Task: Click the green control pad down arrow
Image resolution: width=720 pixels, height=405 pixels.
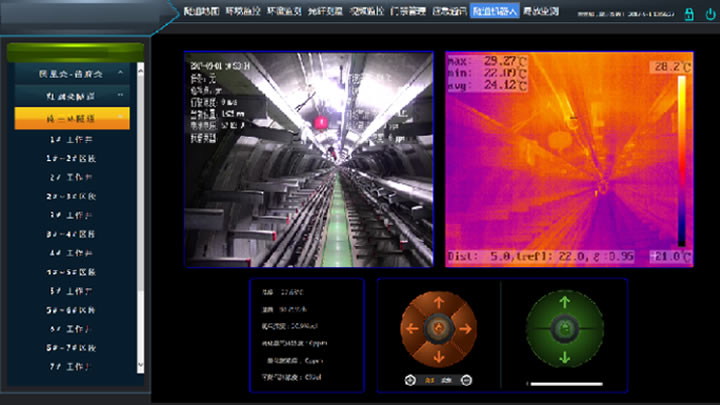Action: 562,358
